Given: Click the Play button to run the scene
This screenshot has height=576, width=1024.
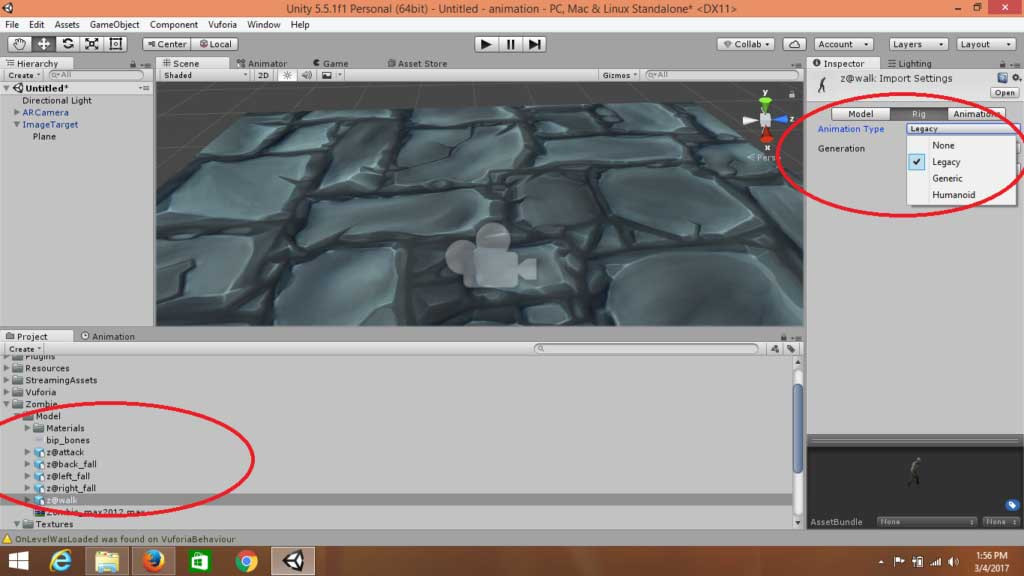Looking at the screenshot, I should pyautogui.click(x=485, y=43).
